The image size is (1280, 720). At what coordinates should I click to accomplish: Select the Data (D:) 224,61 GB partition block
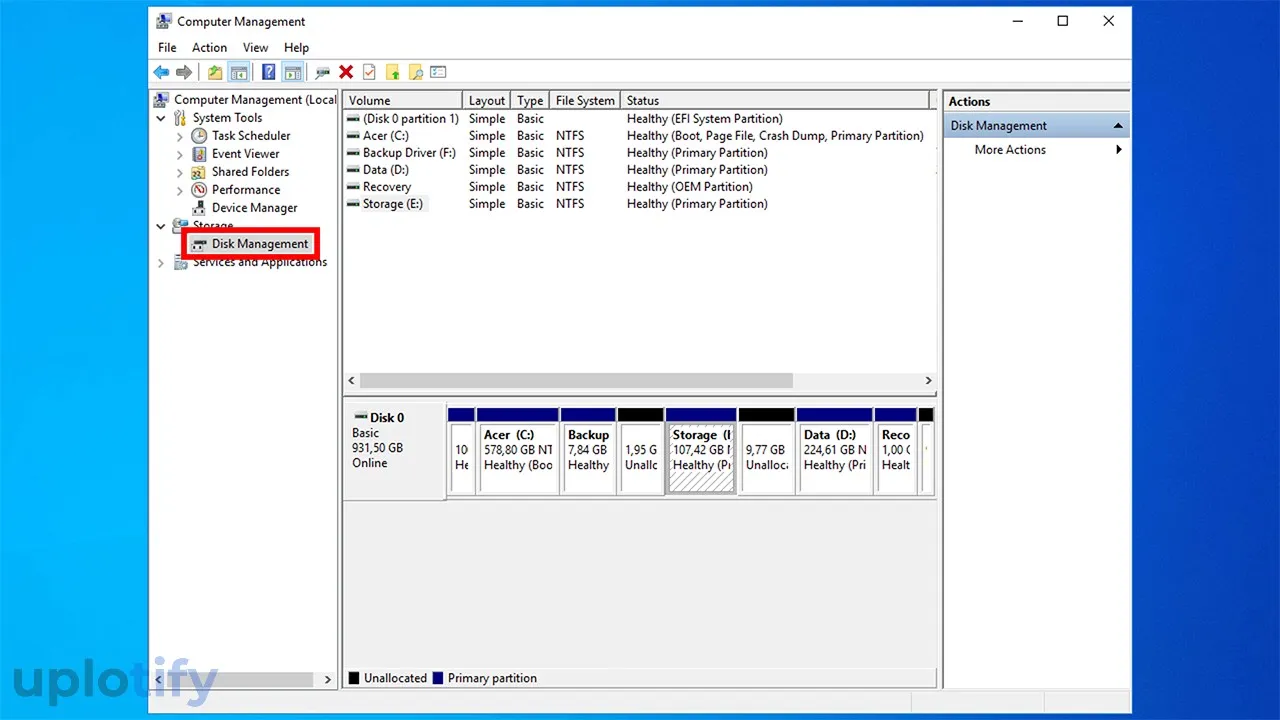pos(835,450)
